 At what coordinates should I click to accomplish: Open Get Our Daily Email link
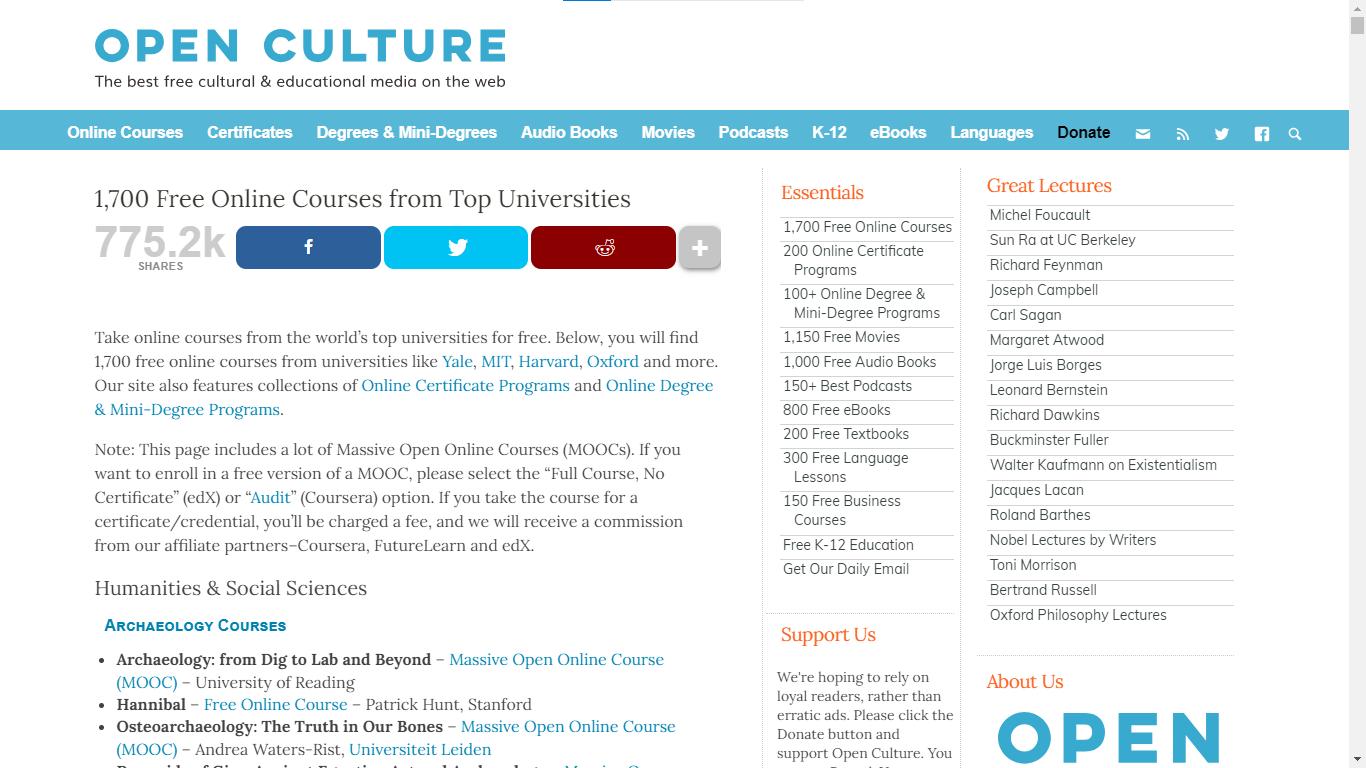click(x=846, y=569)
